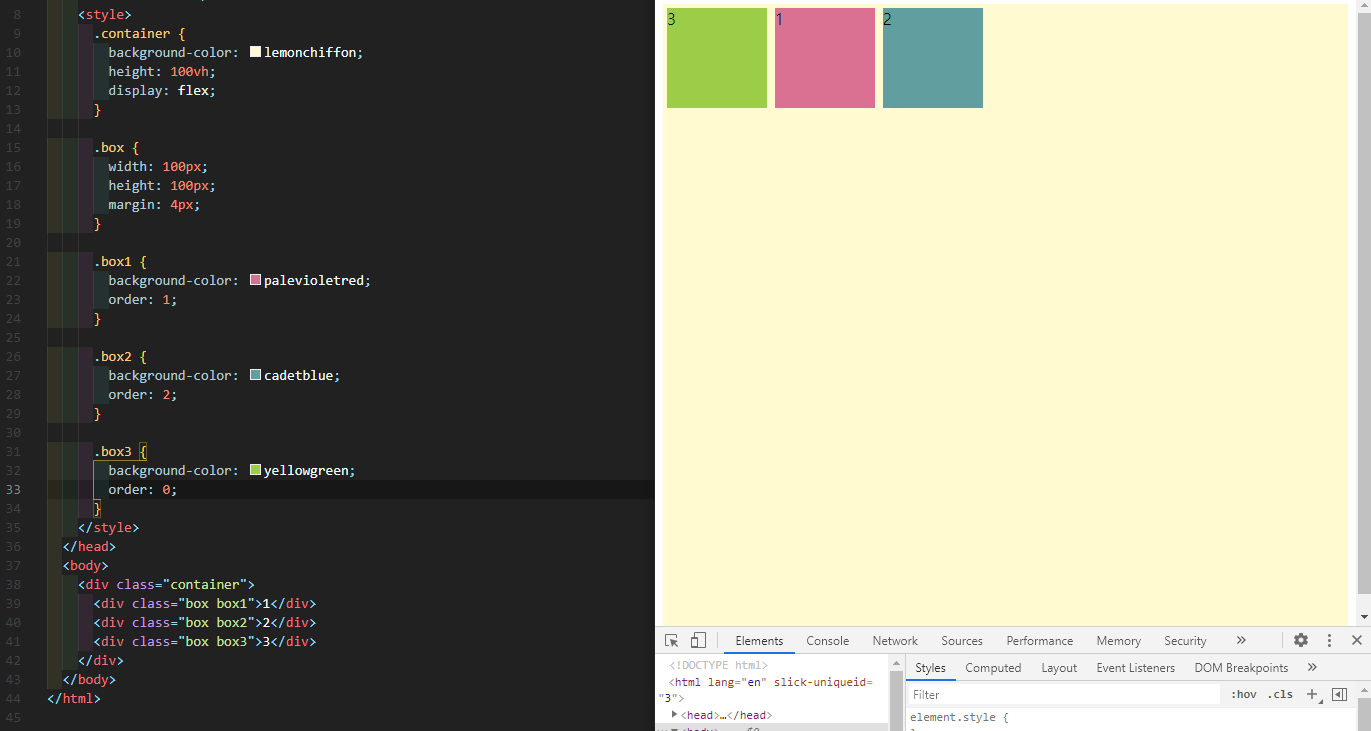
Task: Show more Styles pane tabs chevron
Action: [1312, 668]
